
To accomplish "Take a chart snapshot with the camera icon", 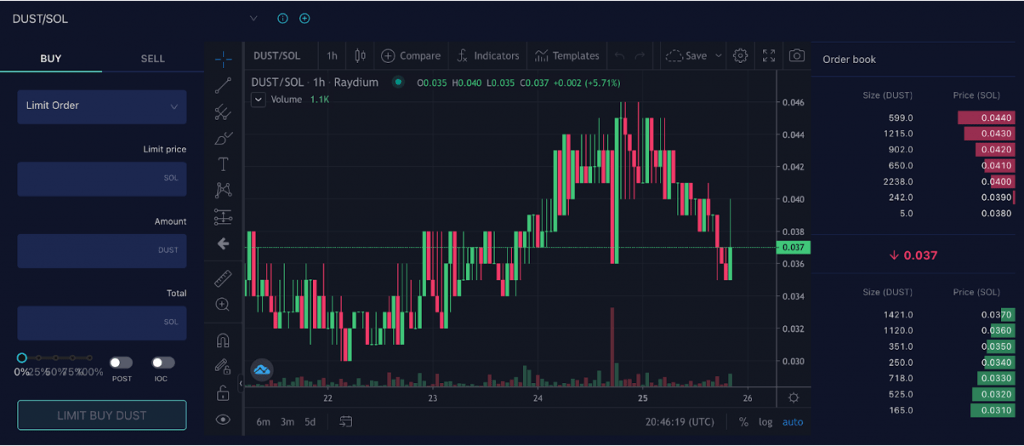I will (797, 56).
